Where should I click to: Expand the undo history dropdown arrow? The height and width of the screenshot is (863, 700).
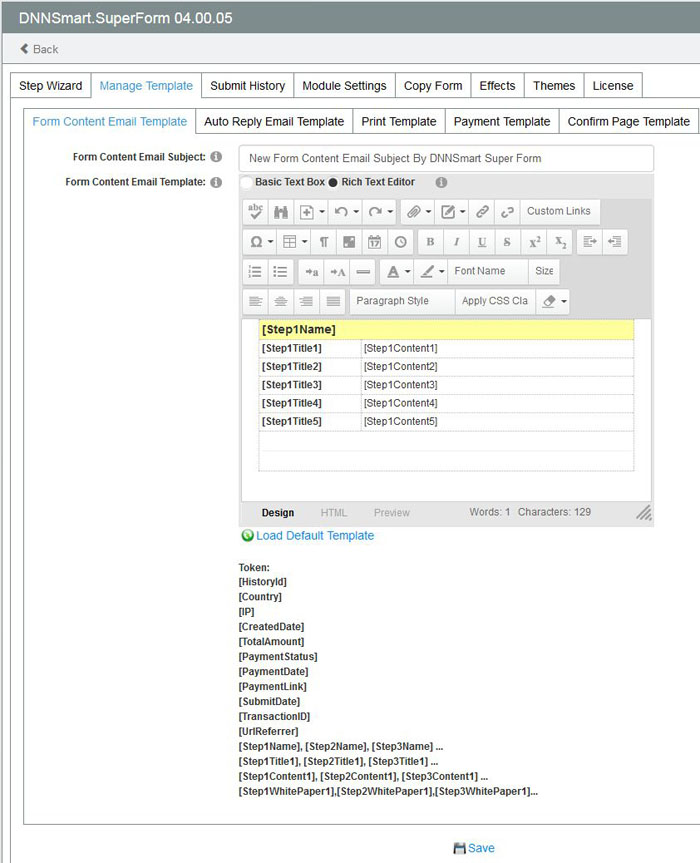tap(357, 212)
